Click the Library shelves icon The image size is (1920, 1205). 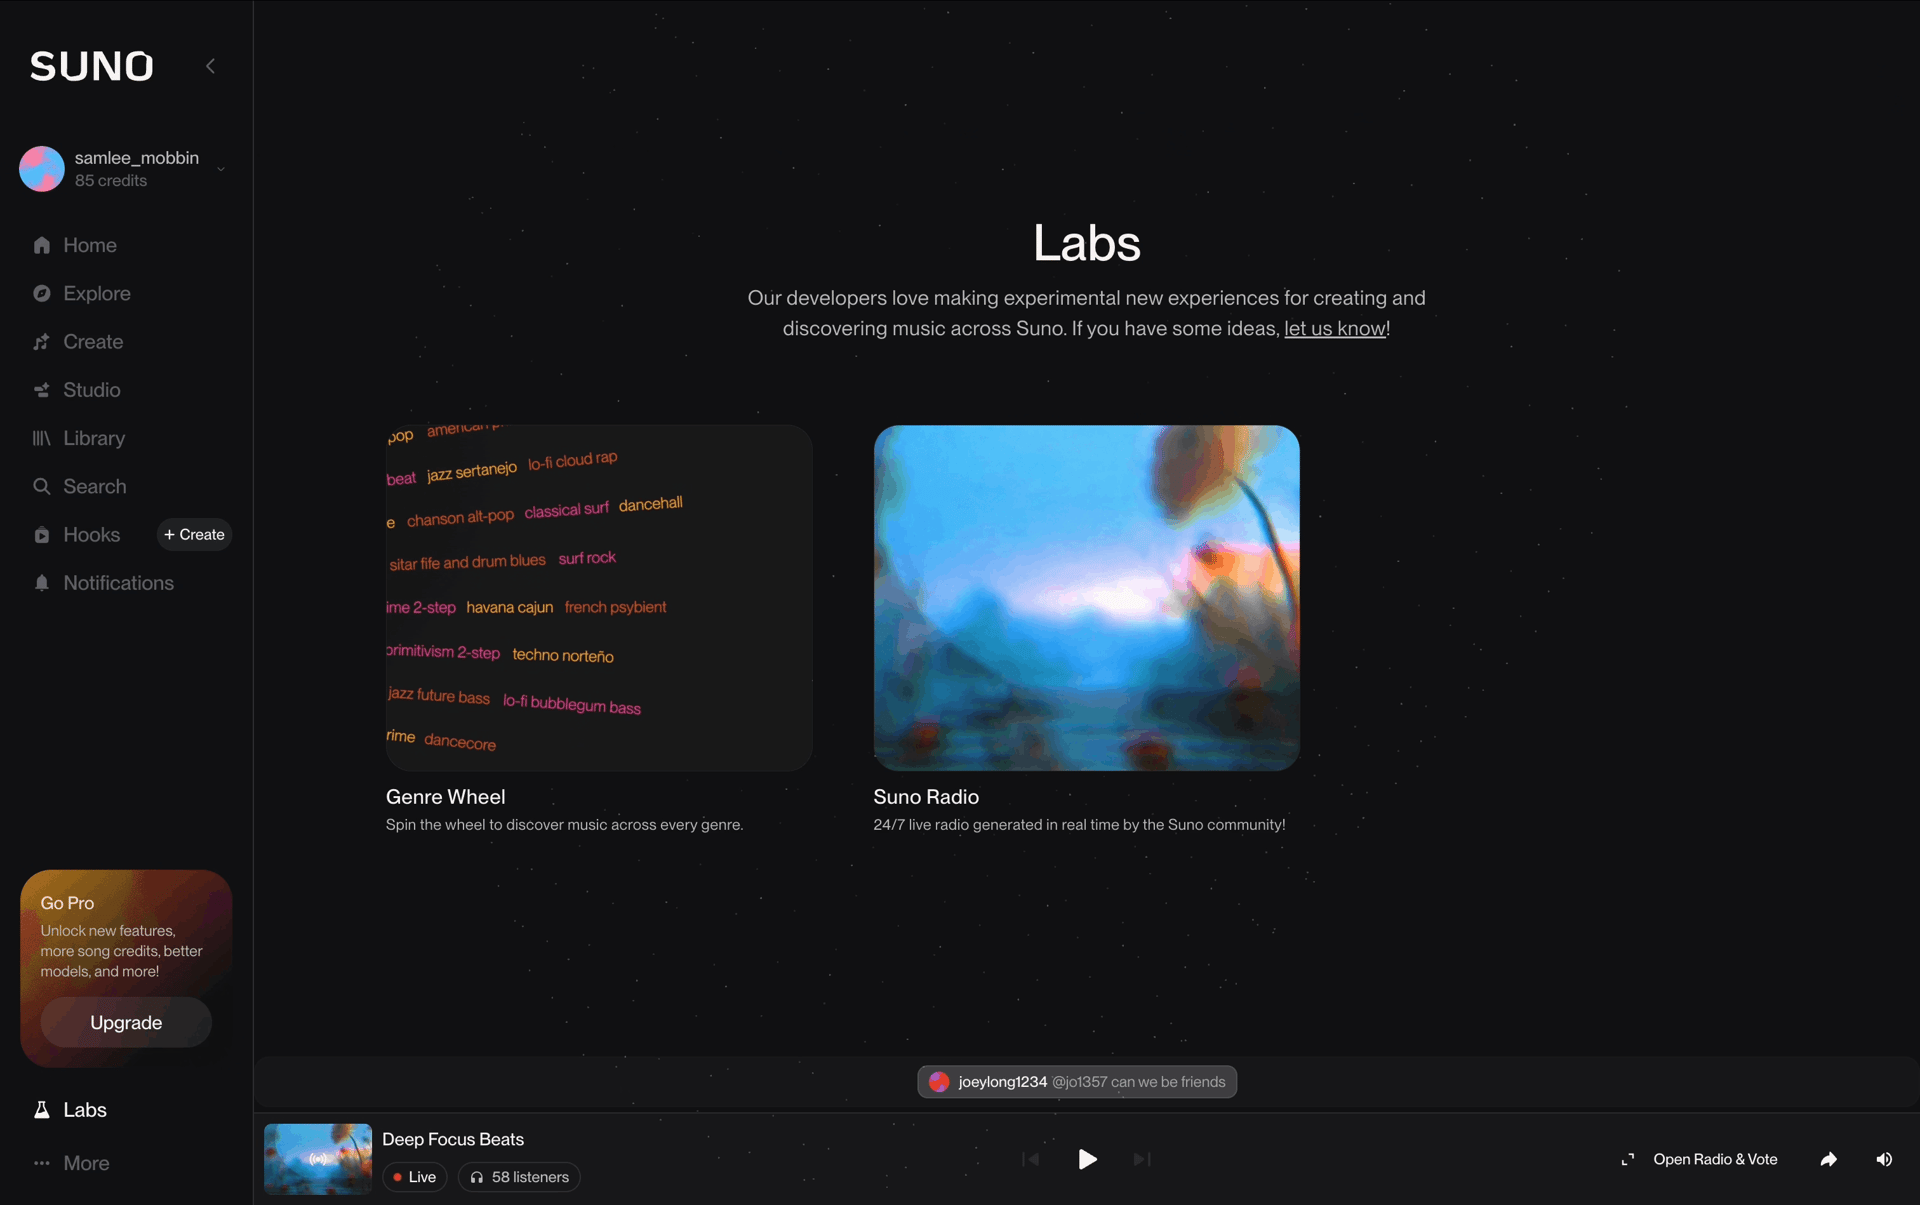(42, 438)
